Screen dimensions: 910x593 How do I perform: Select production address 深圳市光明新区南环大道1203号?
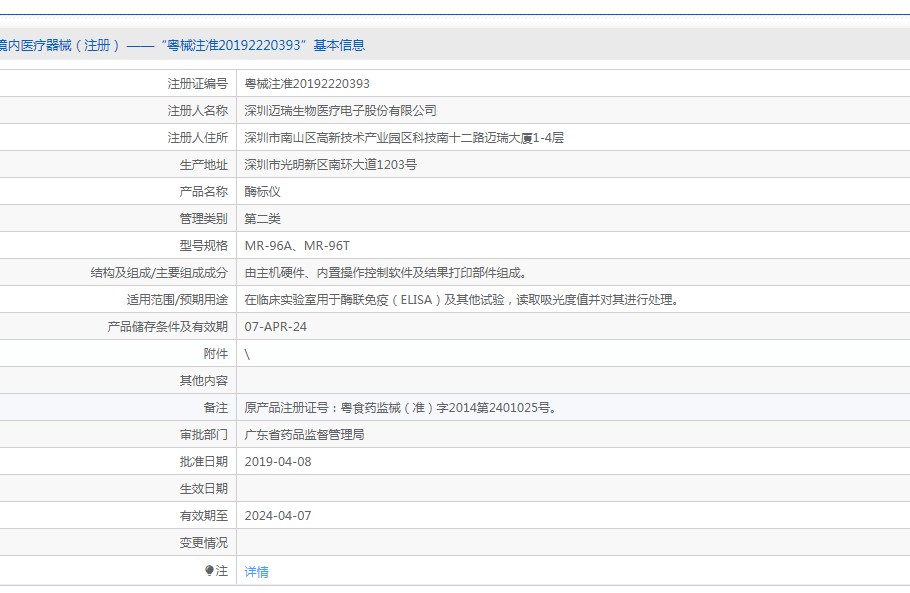(x=330, y=165)
